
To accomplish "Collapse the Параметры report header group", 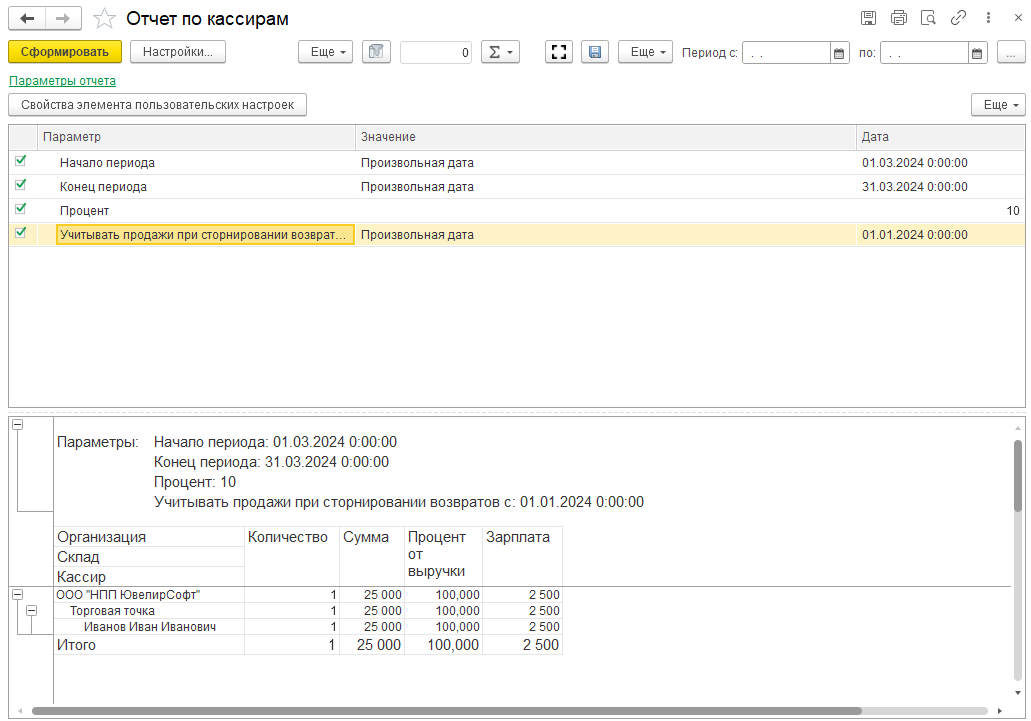I will click(18, 425).
